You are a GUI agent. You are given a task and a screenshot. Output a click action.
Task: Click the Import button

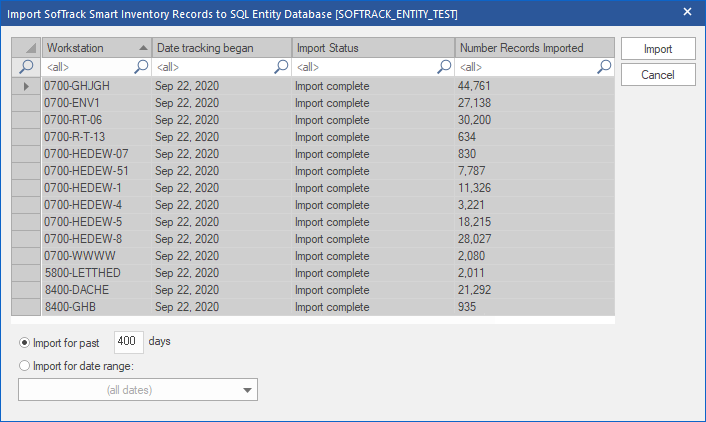point(658,49)
